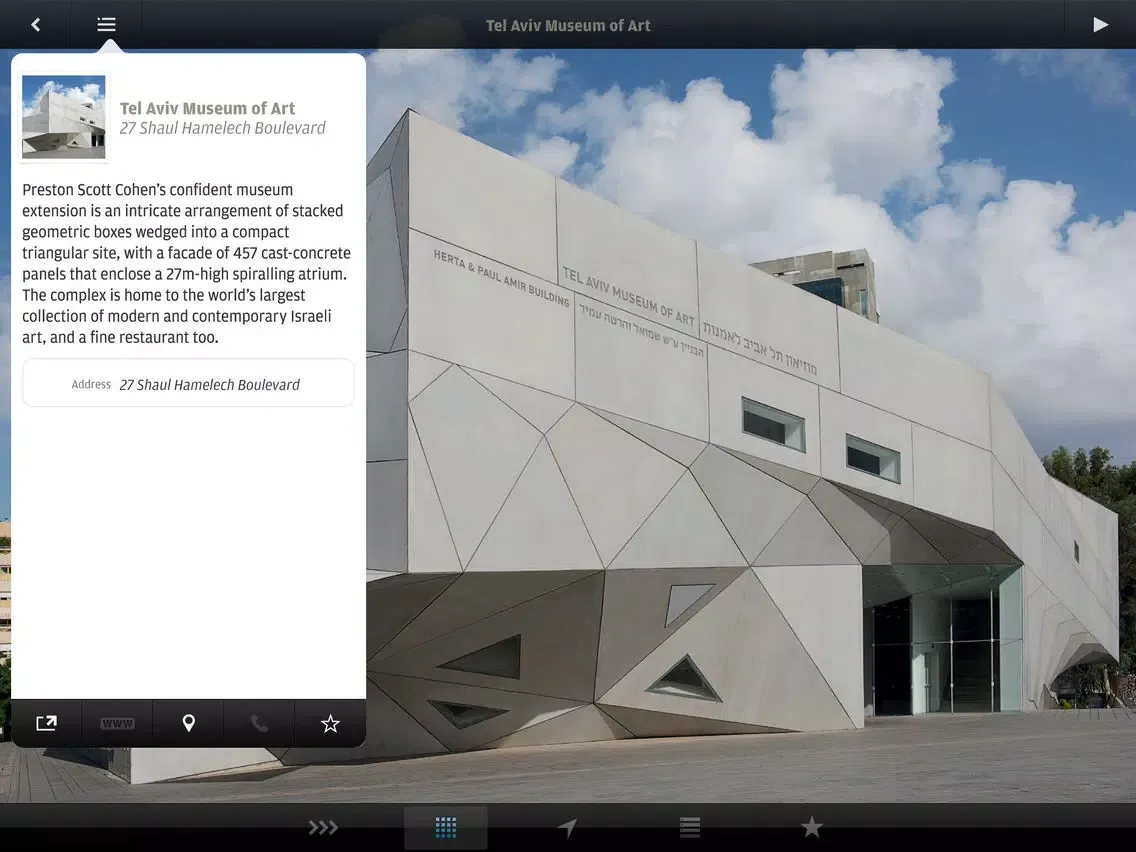Open website via the WWW icon
Viewport: 1136px width, 852px height.
click(117, 723)
